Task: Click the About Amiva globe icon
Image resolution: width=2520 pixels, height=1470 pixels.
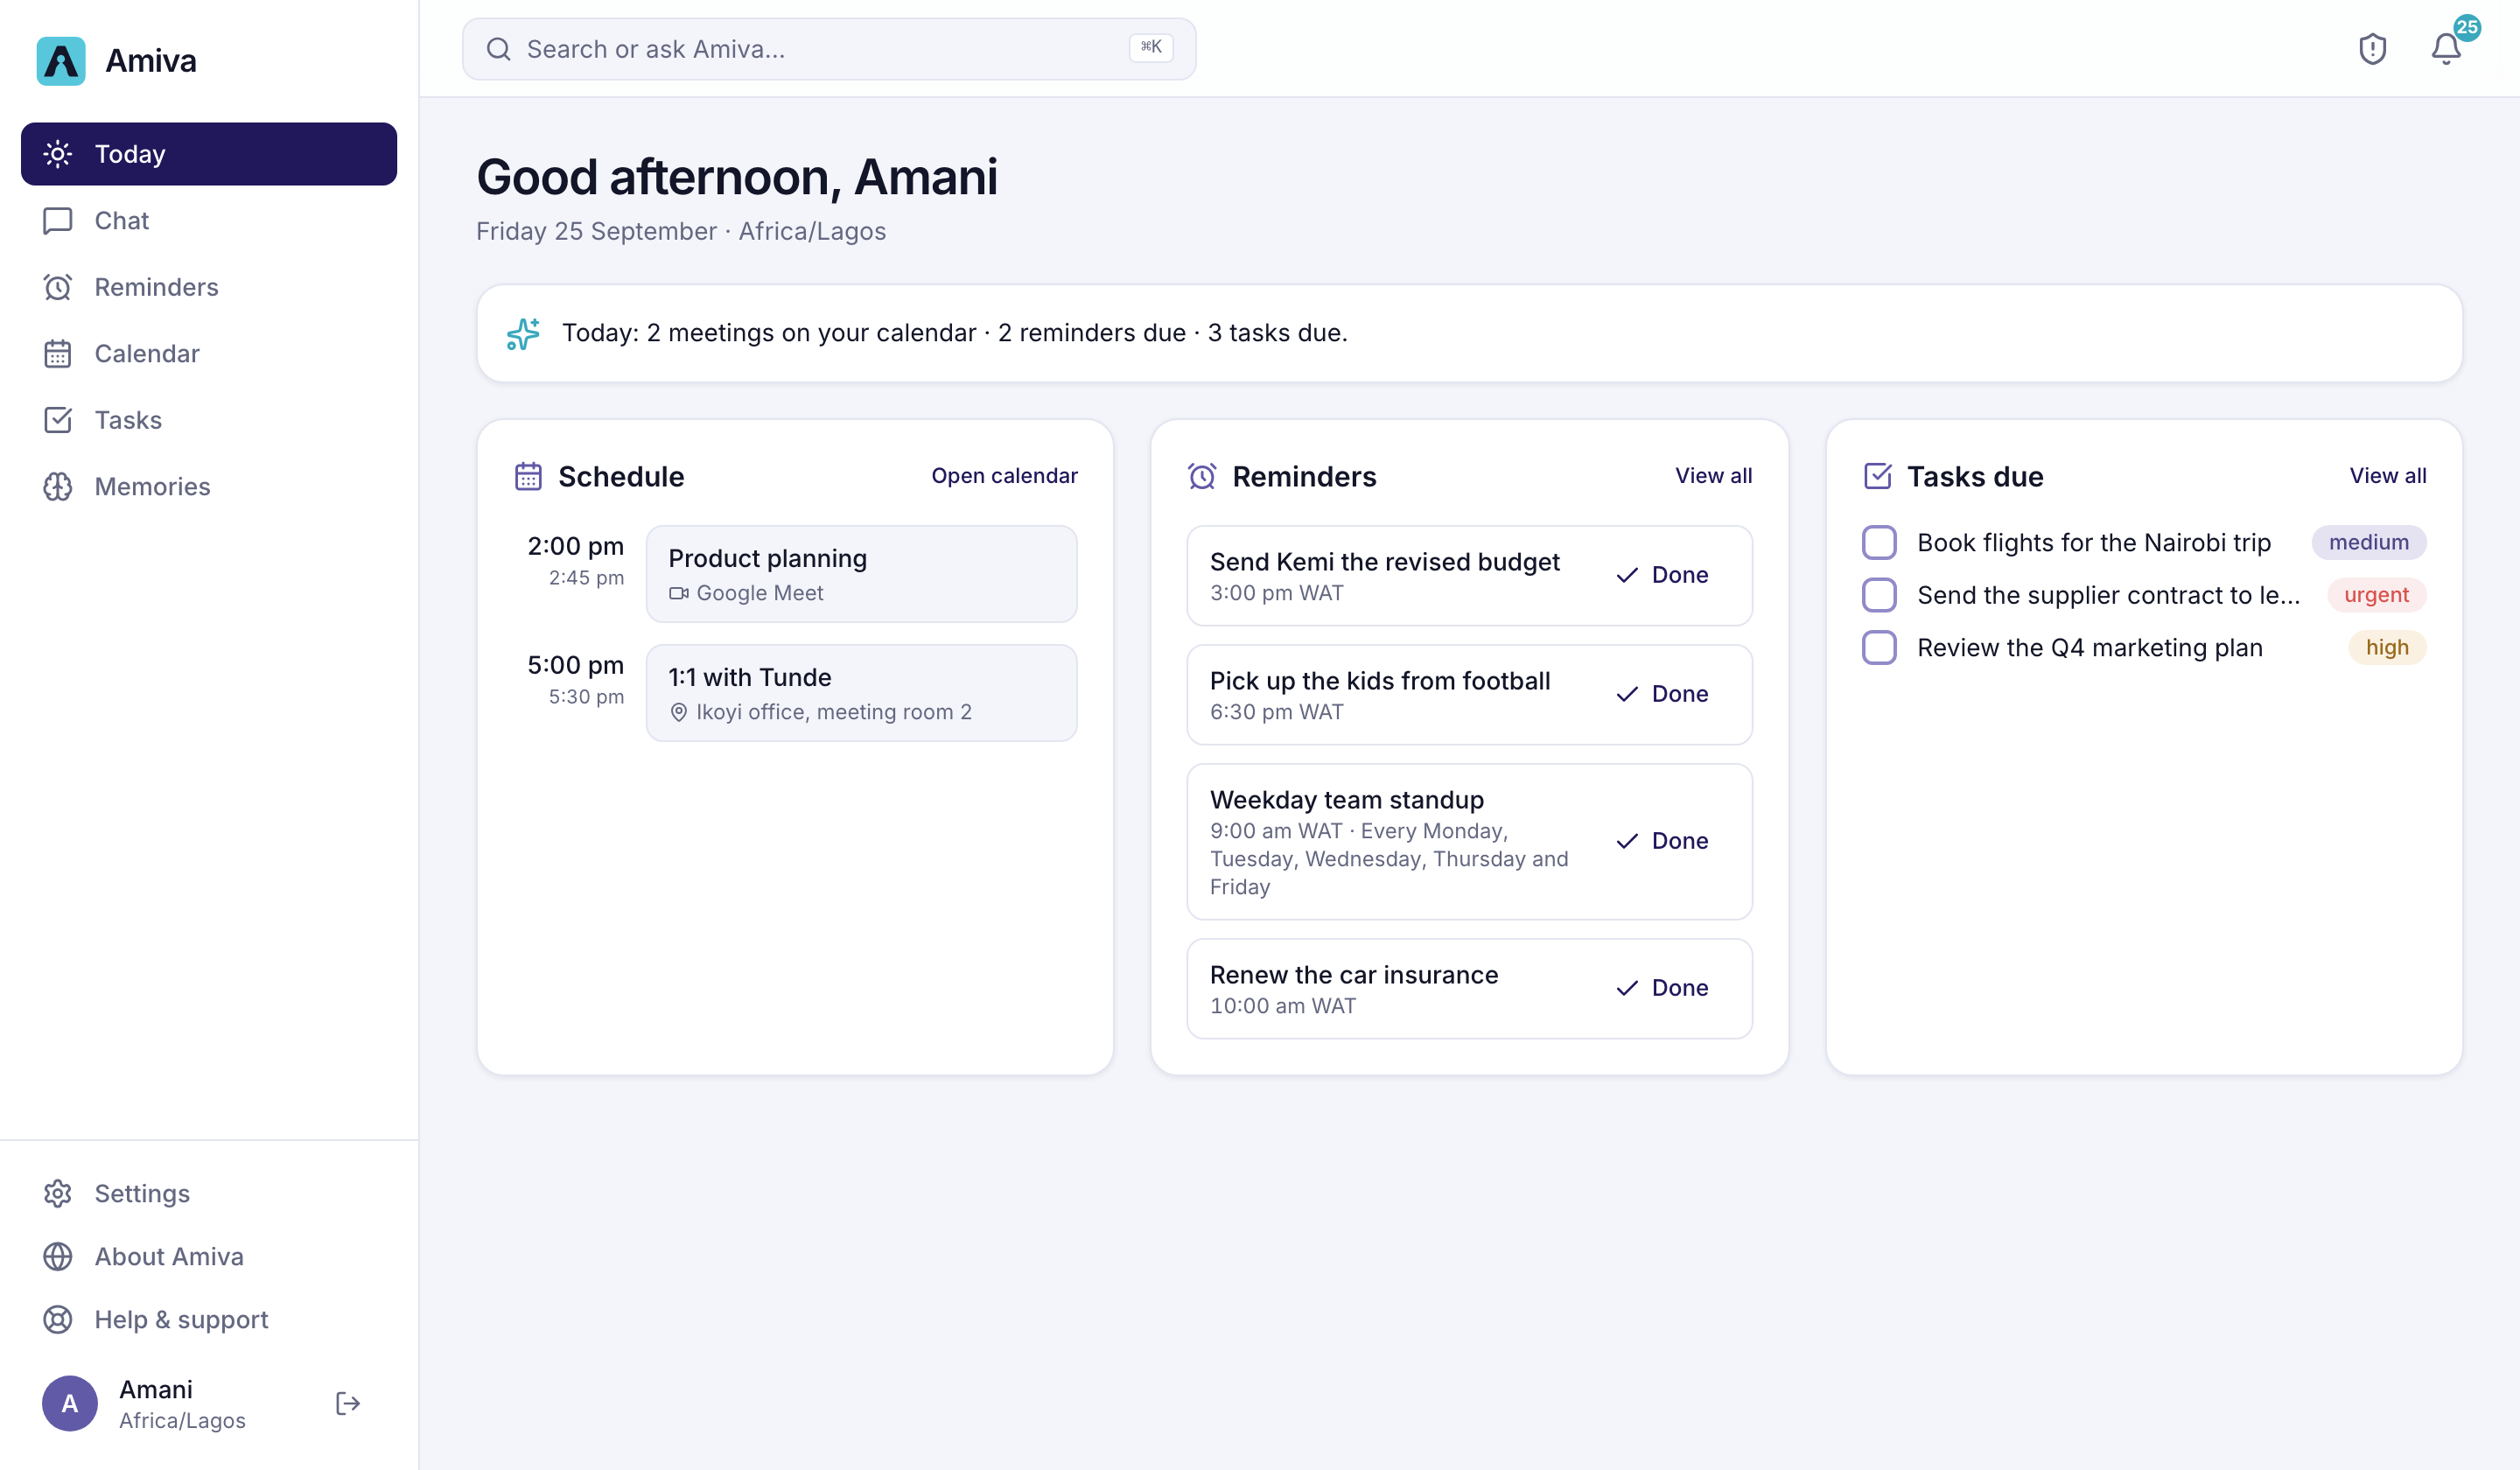Action: point(58,1256)
